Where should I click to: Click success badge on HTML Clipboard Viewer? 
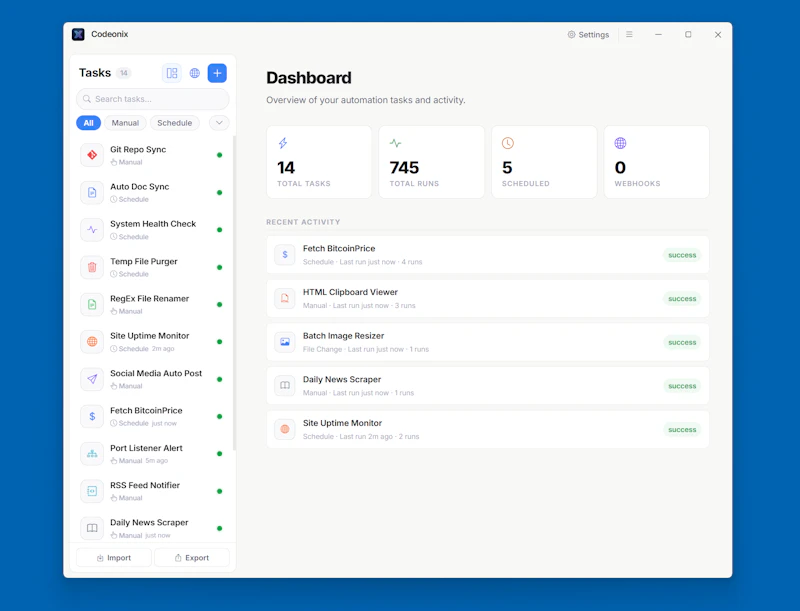point(682,299)
